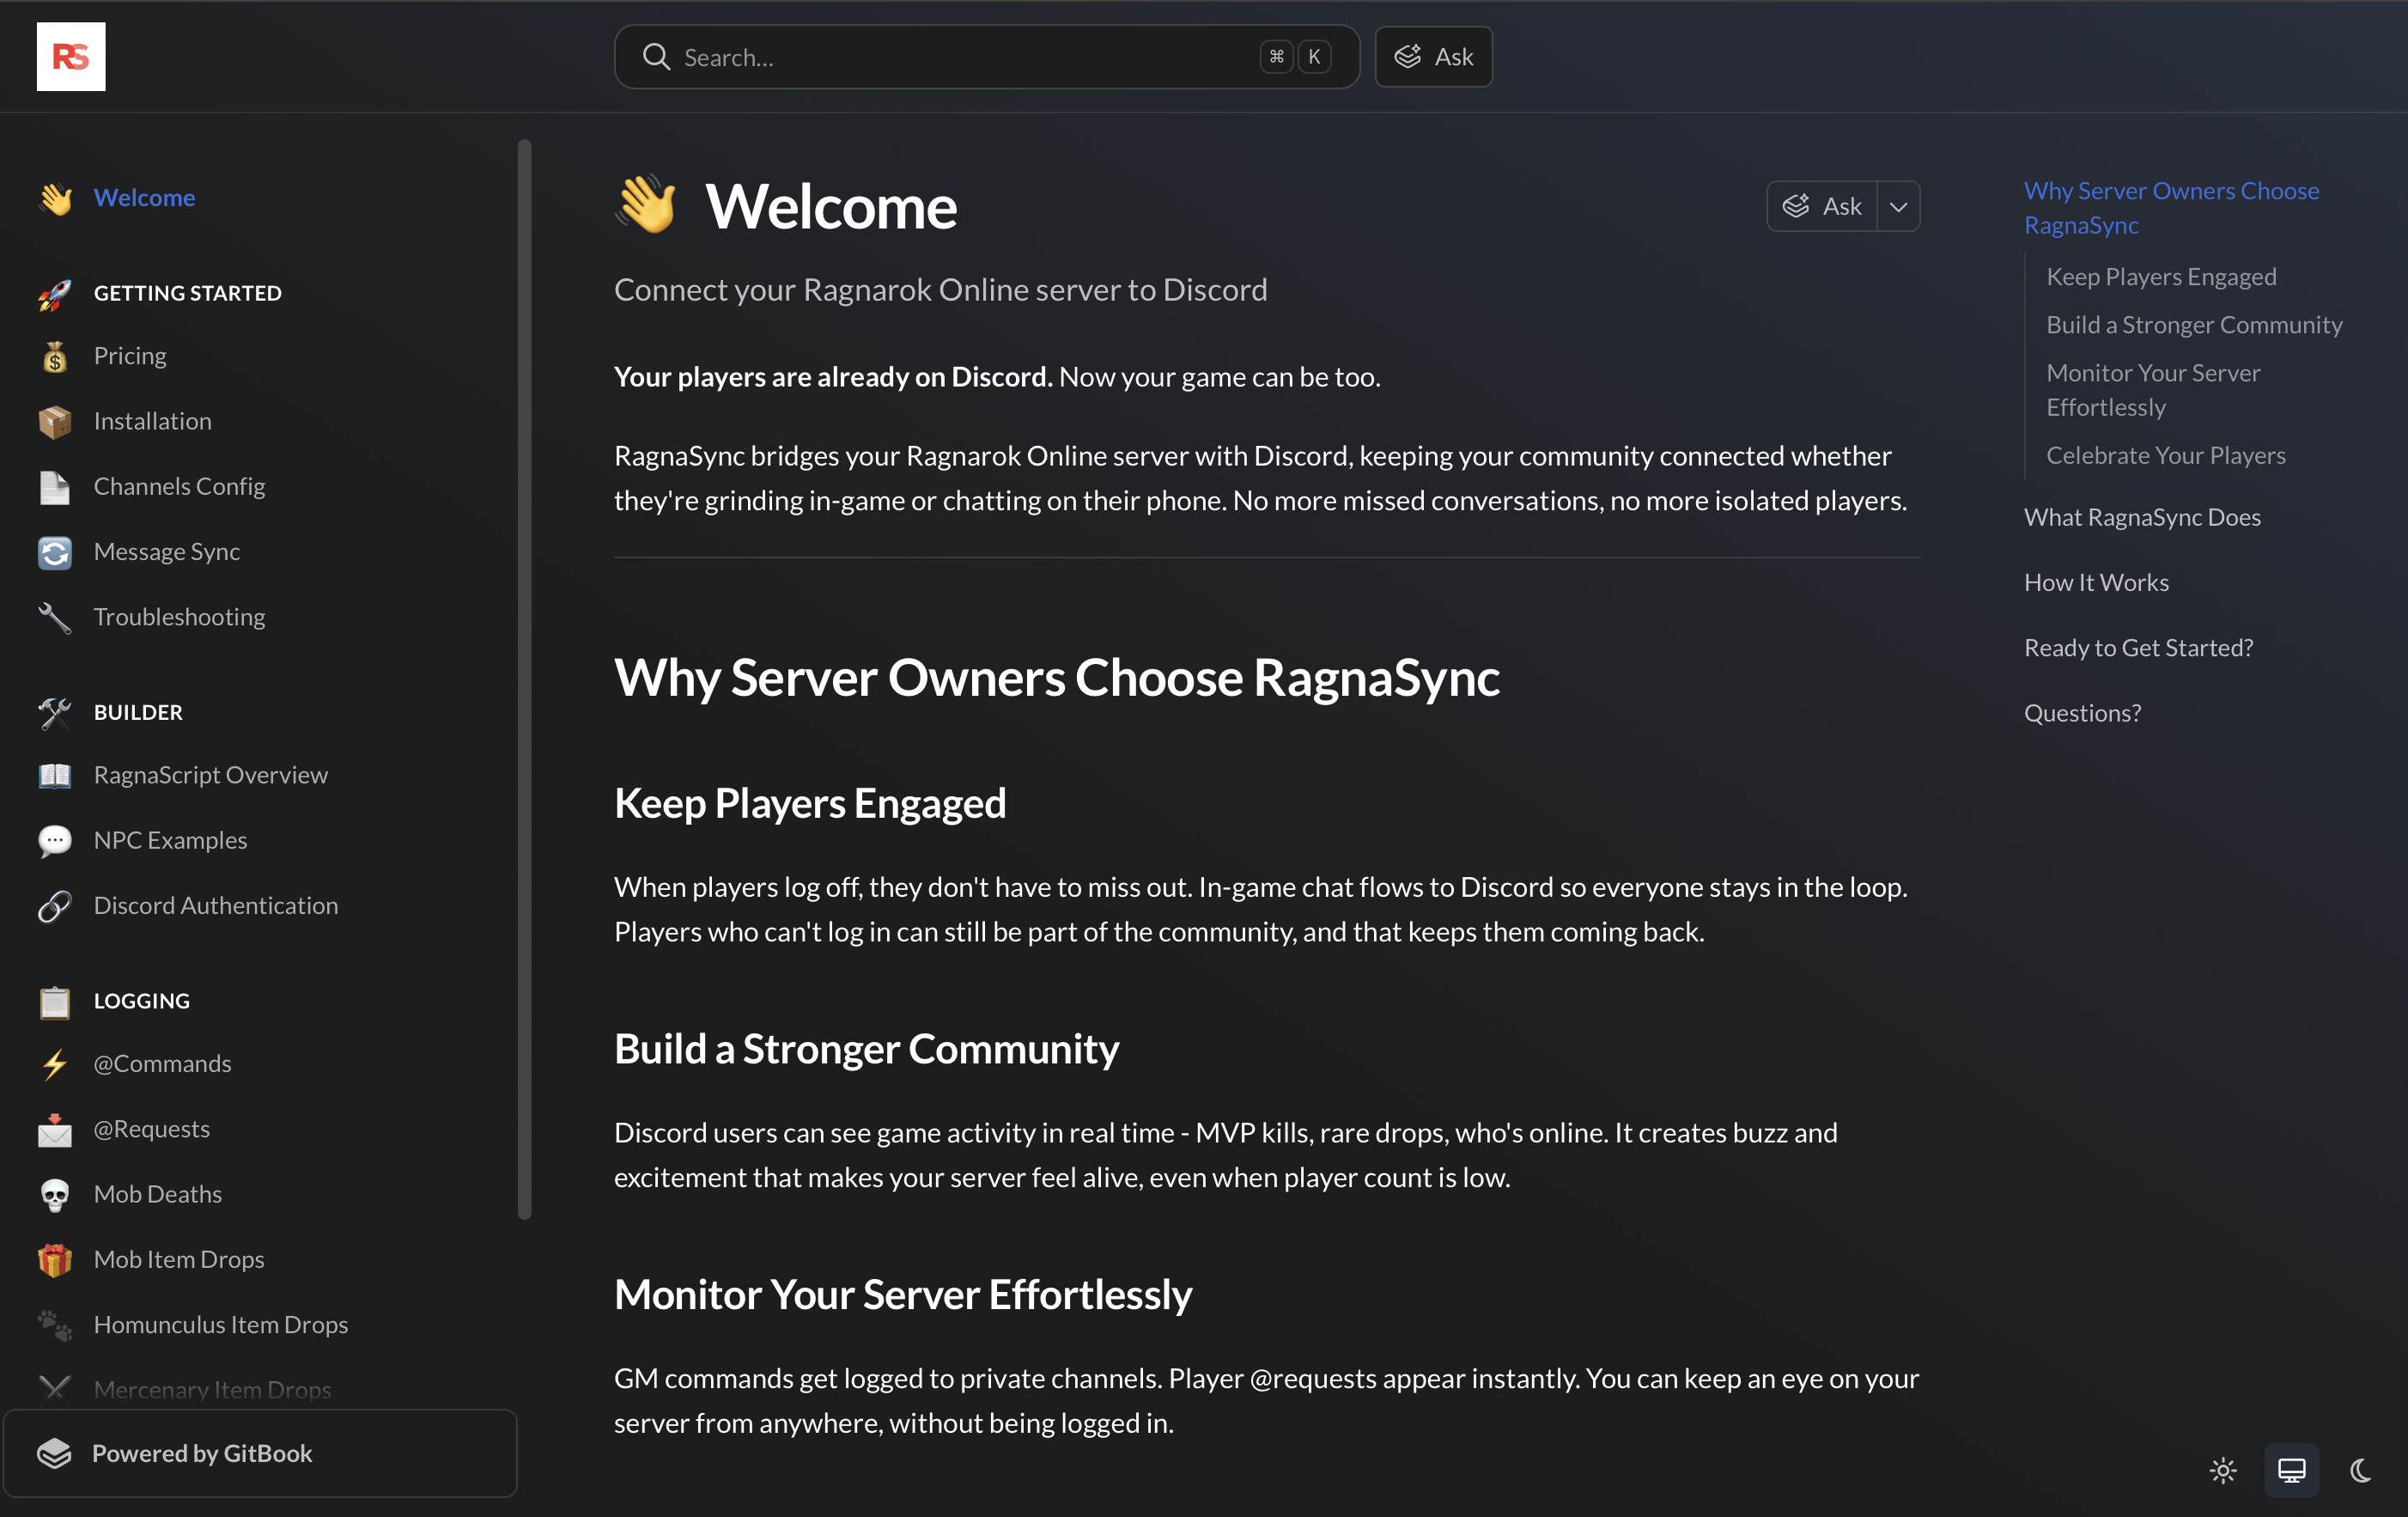Viewport: 2408px width, 1517px height.
Task: Click the Troubleshooting wrench icon
Action: [55, 617]
